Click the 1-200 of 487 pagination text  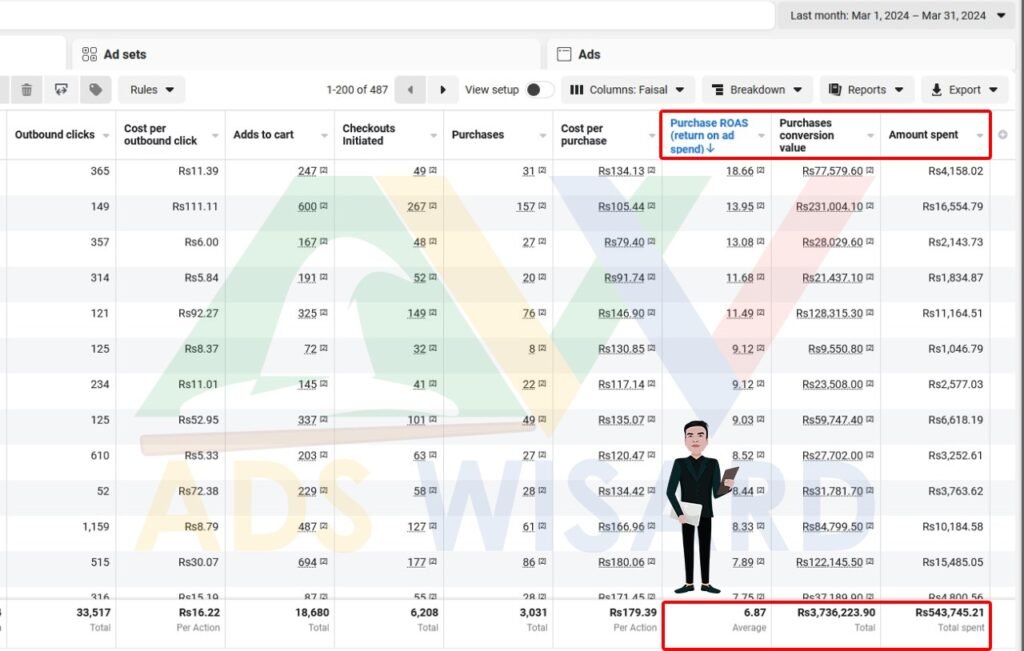click(x=357, y=89)
